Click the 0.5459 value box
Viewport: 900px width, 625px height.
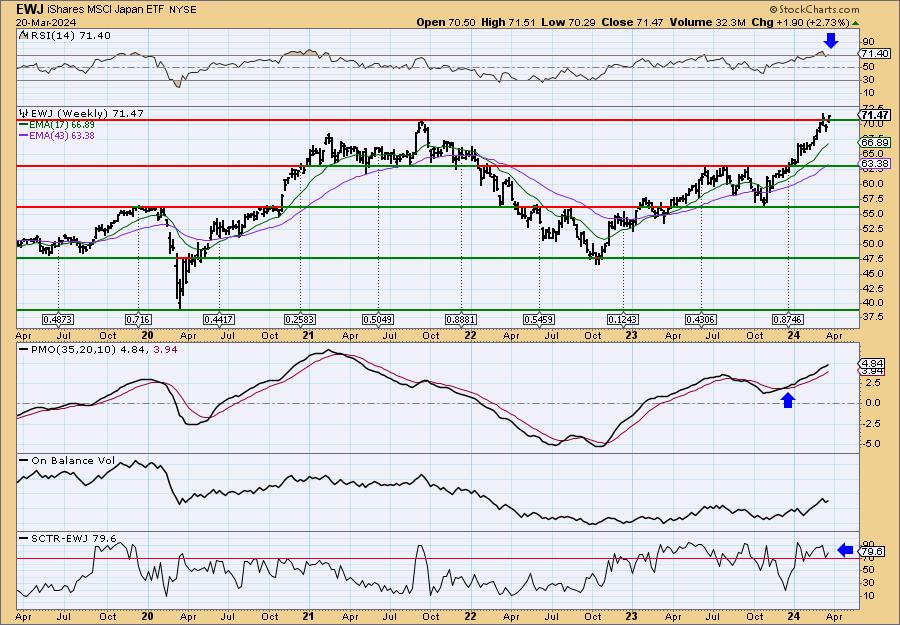539,319
